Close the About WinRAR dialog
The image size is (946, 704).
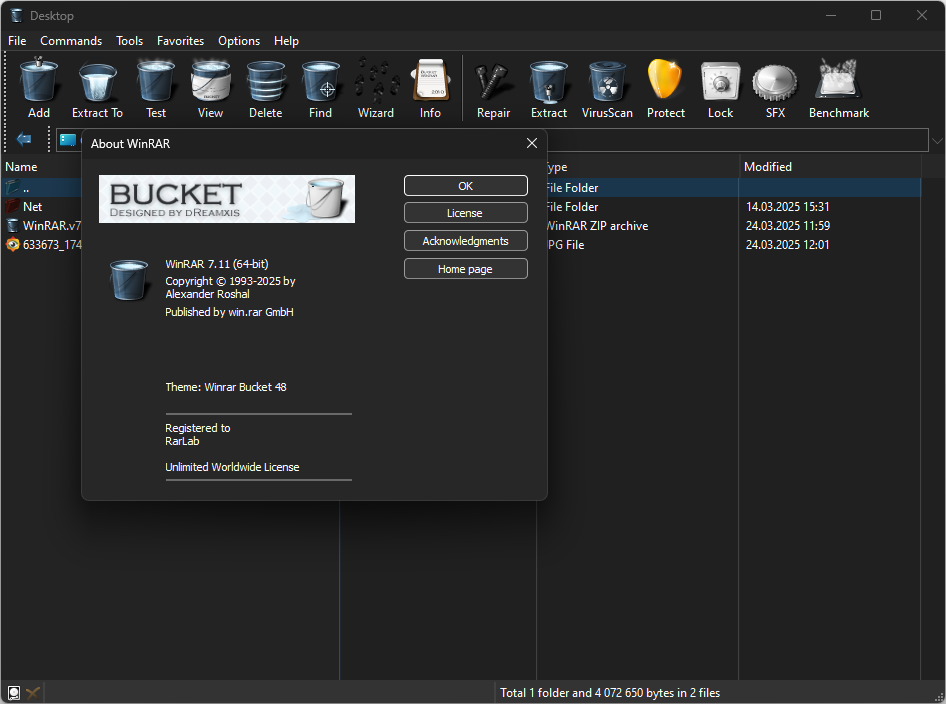coord(532,143)
